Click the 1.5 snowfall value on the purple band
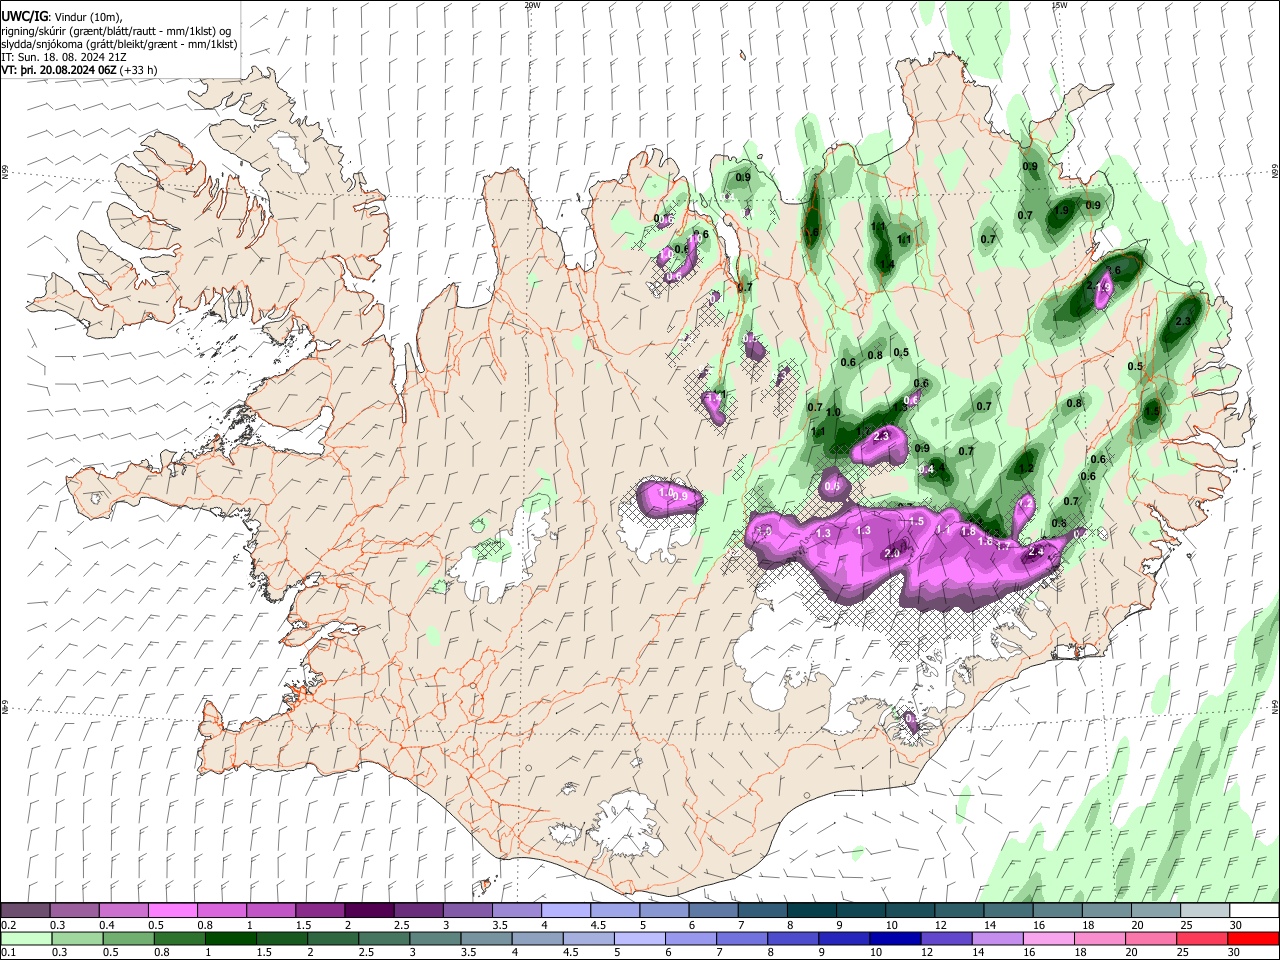The height and width of the screenshot is (960, 1280). click(x=916, y=522)
